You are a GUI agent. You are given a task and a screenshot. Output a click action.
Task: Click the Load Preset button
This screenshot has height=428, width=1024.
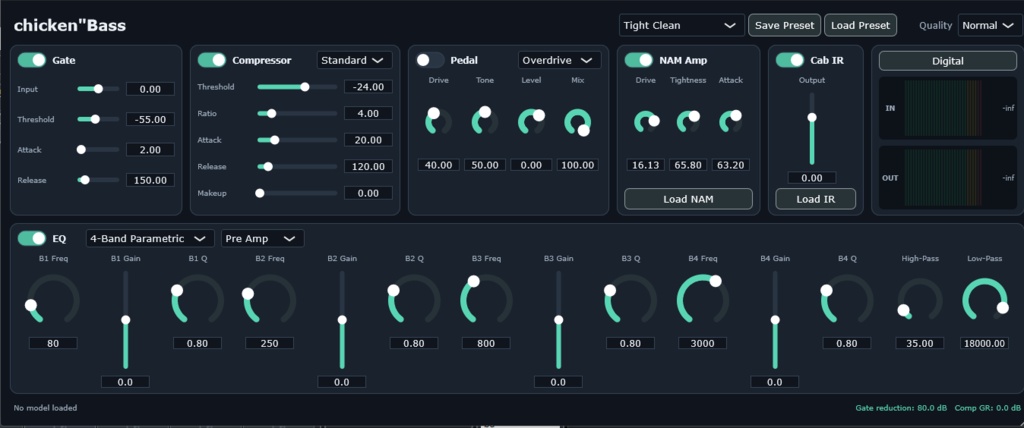point(861,25)
